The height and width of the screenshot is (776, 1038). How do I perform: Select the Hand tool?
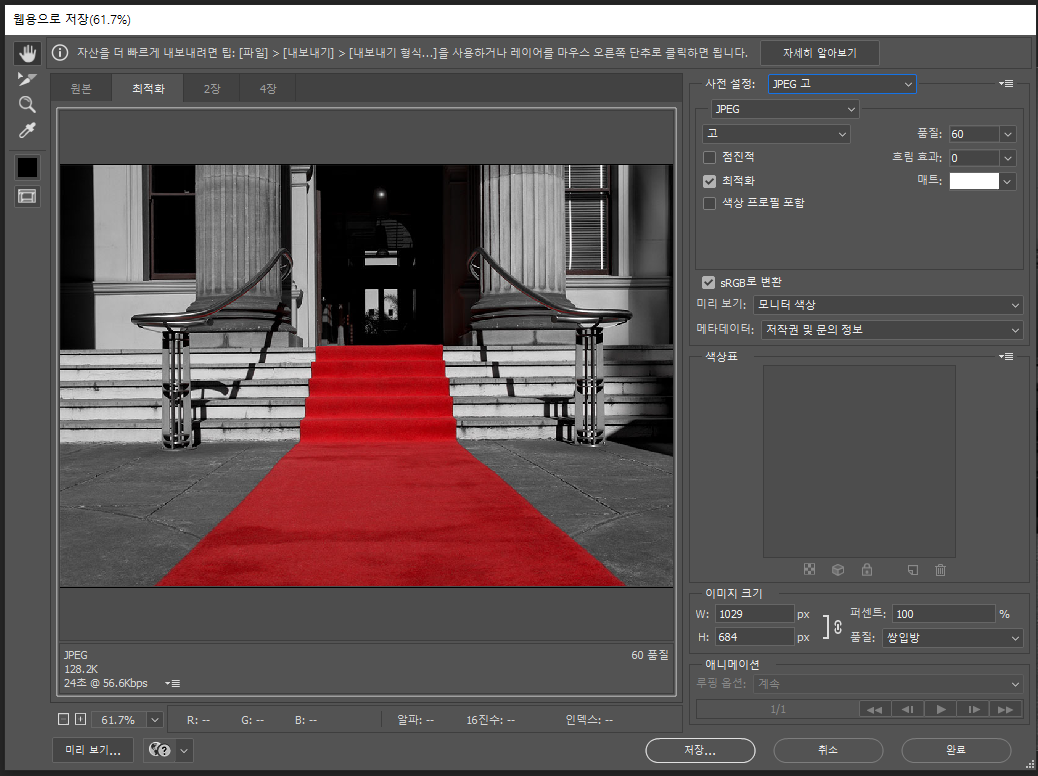(x=27, y=53)
